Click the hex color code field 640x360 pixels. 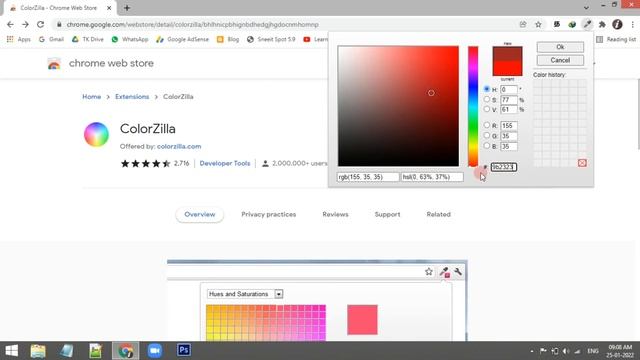[504, 167]
